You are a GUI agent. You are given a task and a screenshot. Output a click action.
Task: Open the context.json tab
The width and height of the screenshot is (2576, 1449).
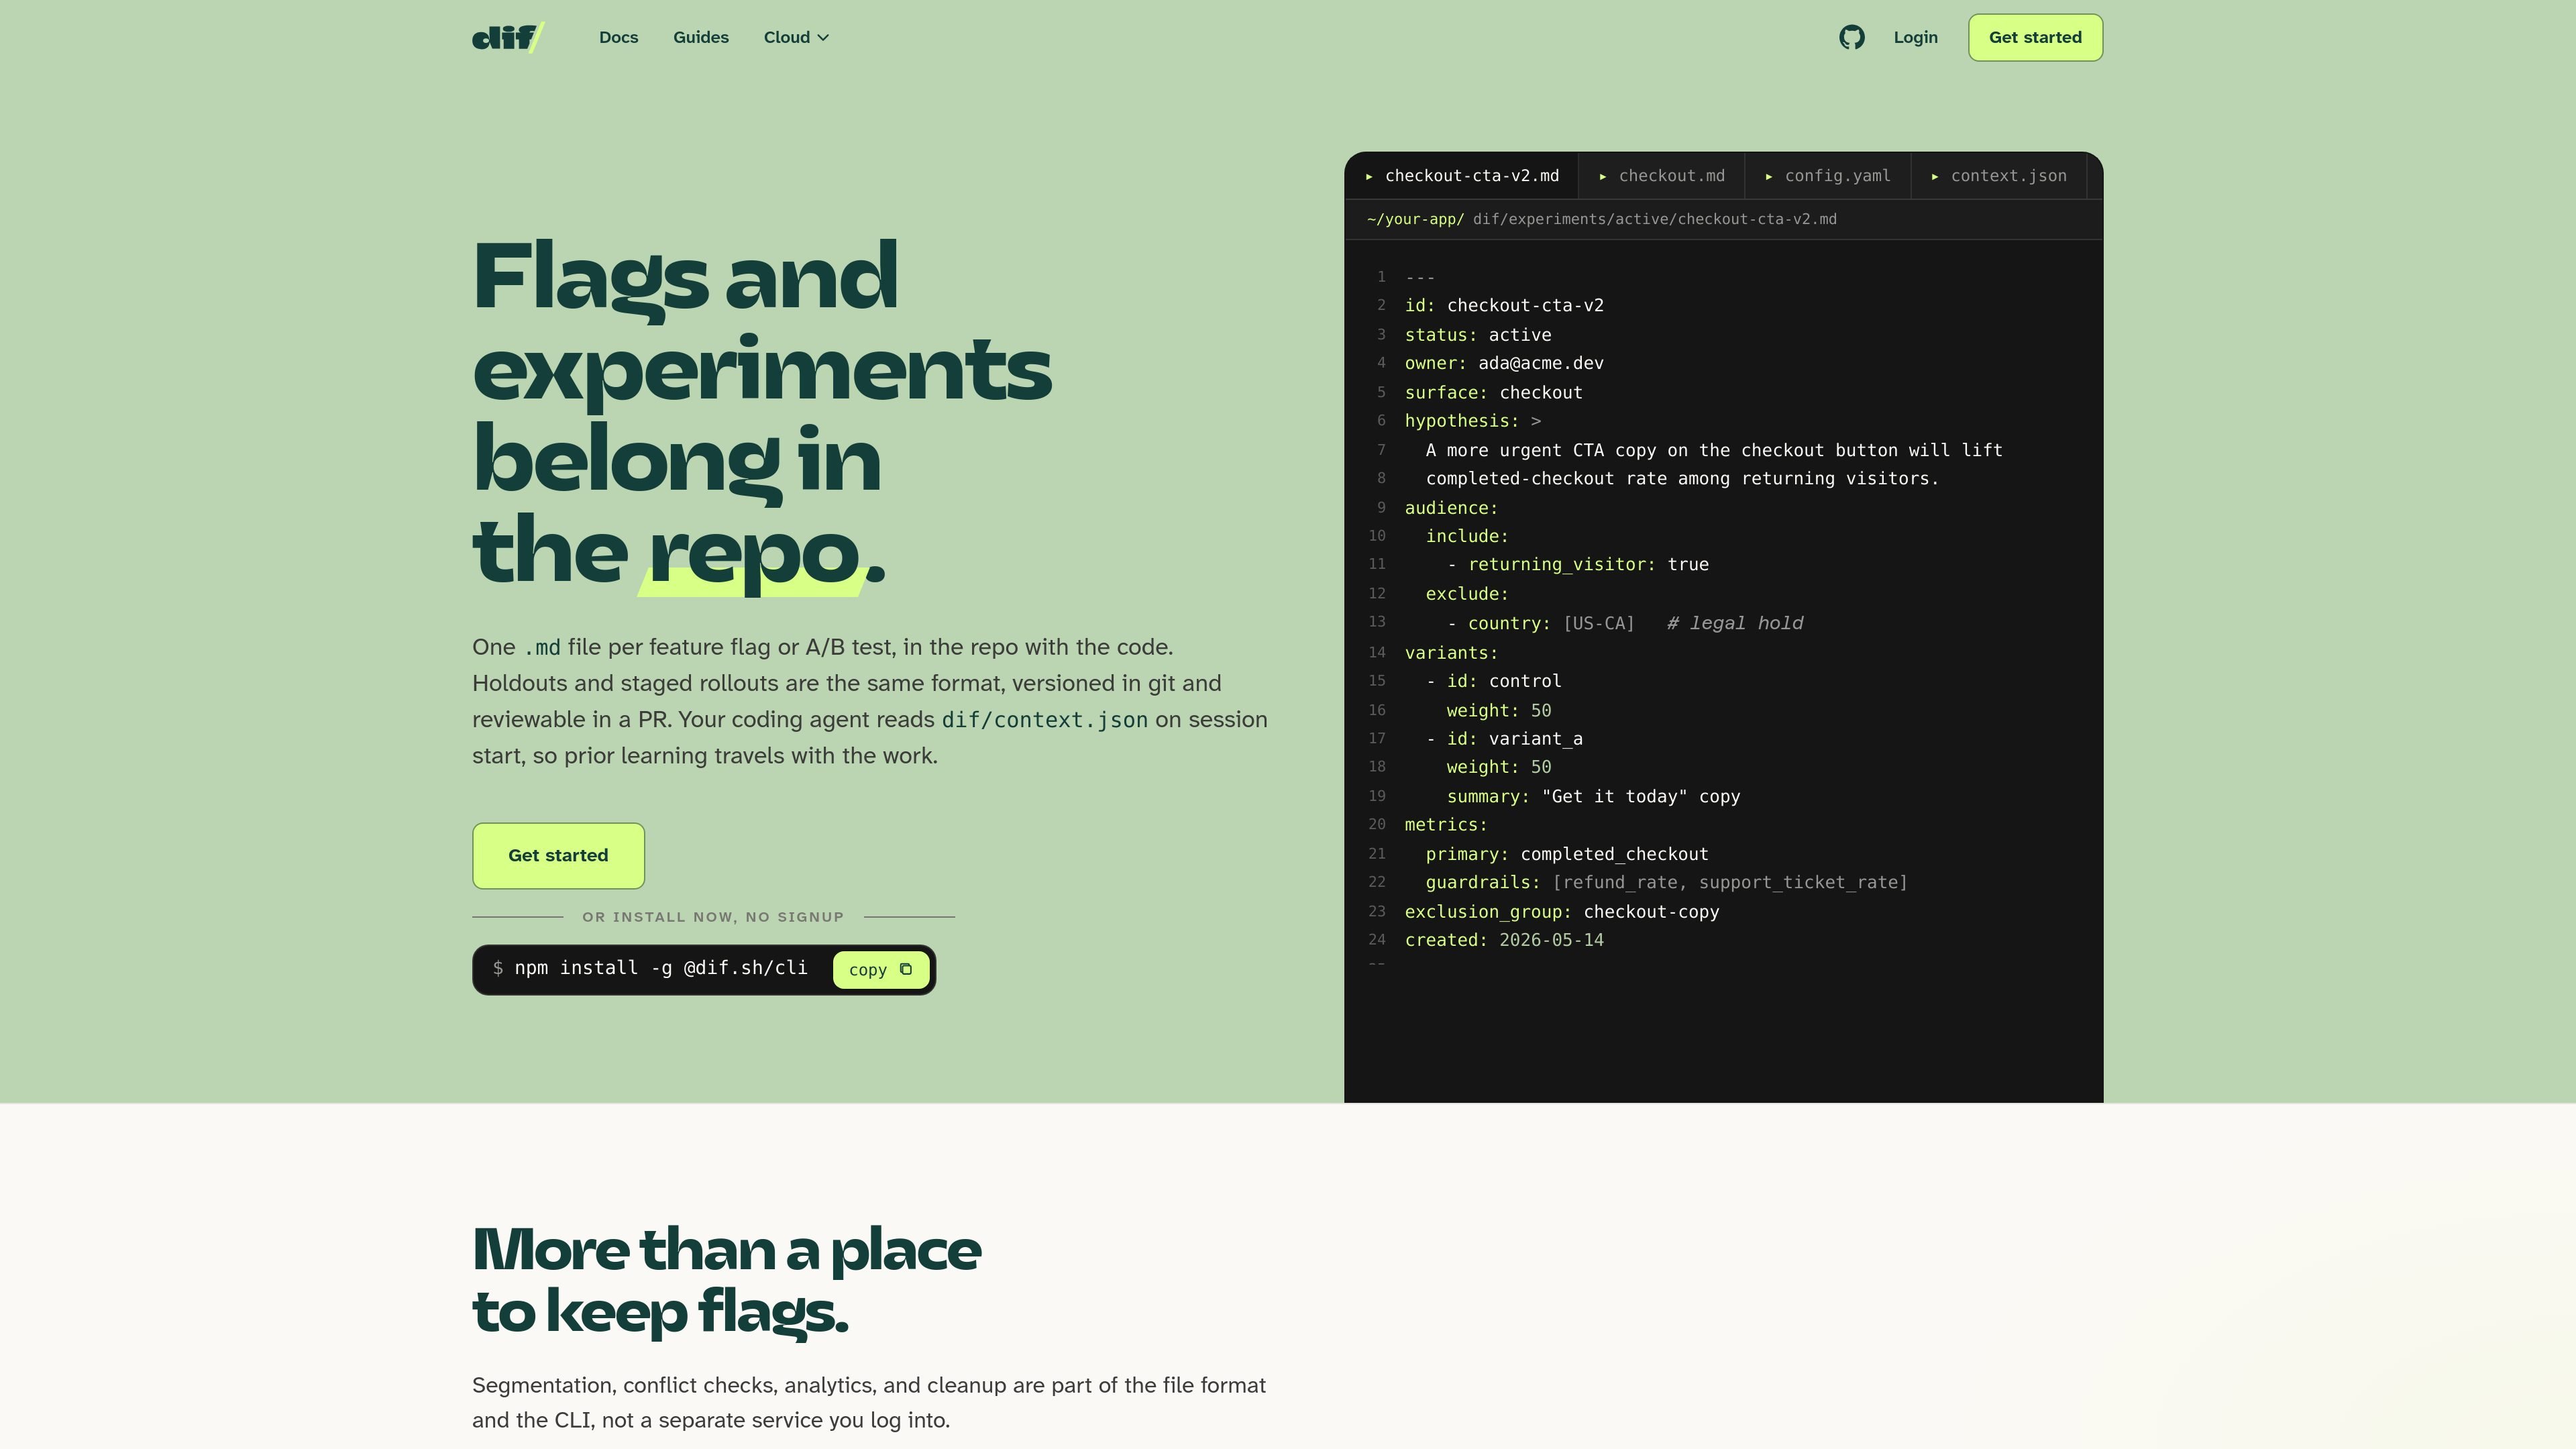1998,176
